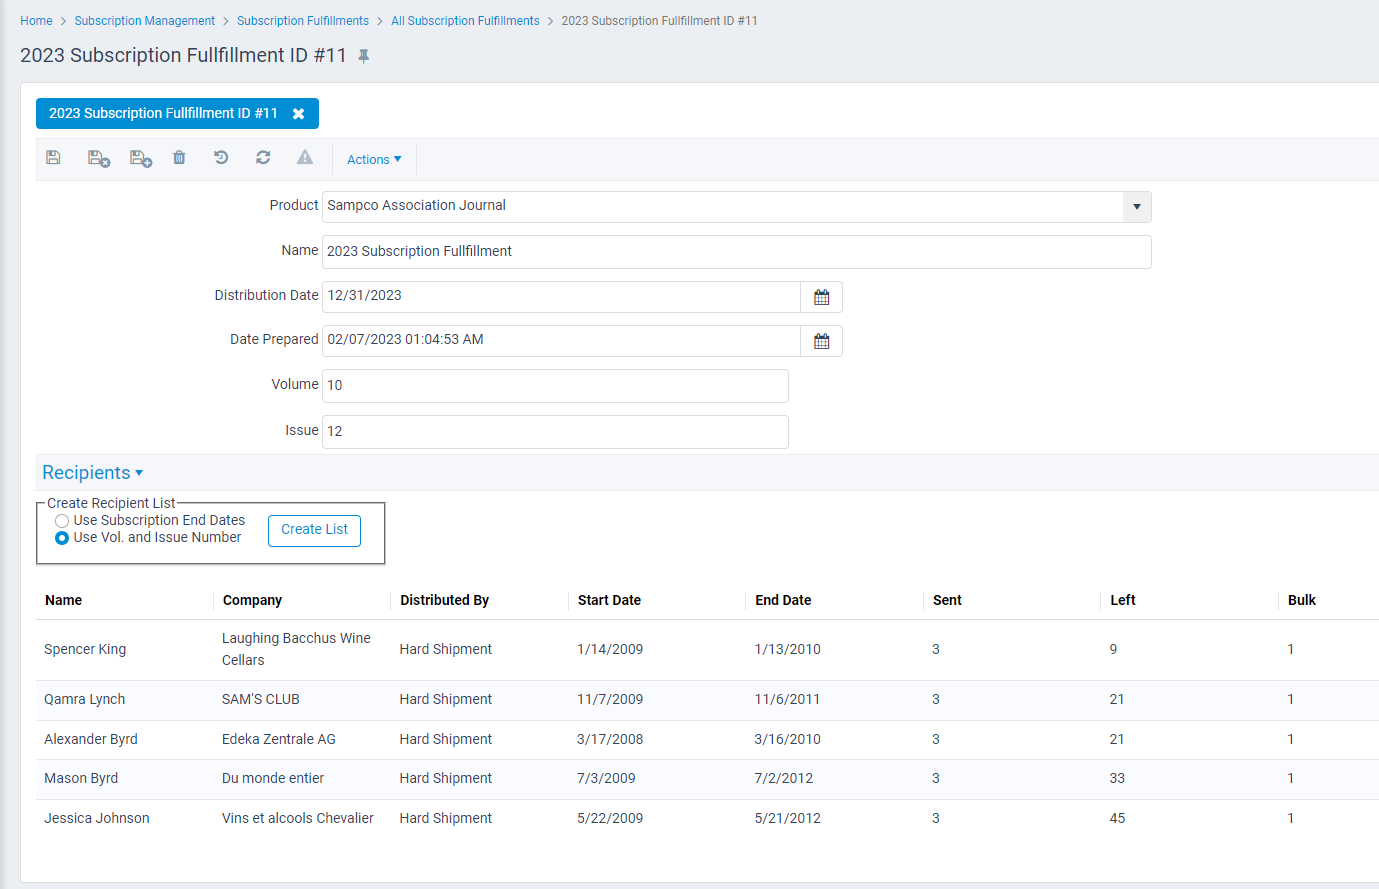This screenshot has width=1379, height=889.
Task: Click end date 11/6/2011 cell
Action: (x=787, y=700)
